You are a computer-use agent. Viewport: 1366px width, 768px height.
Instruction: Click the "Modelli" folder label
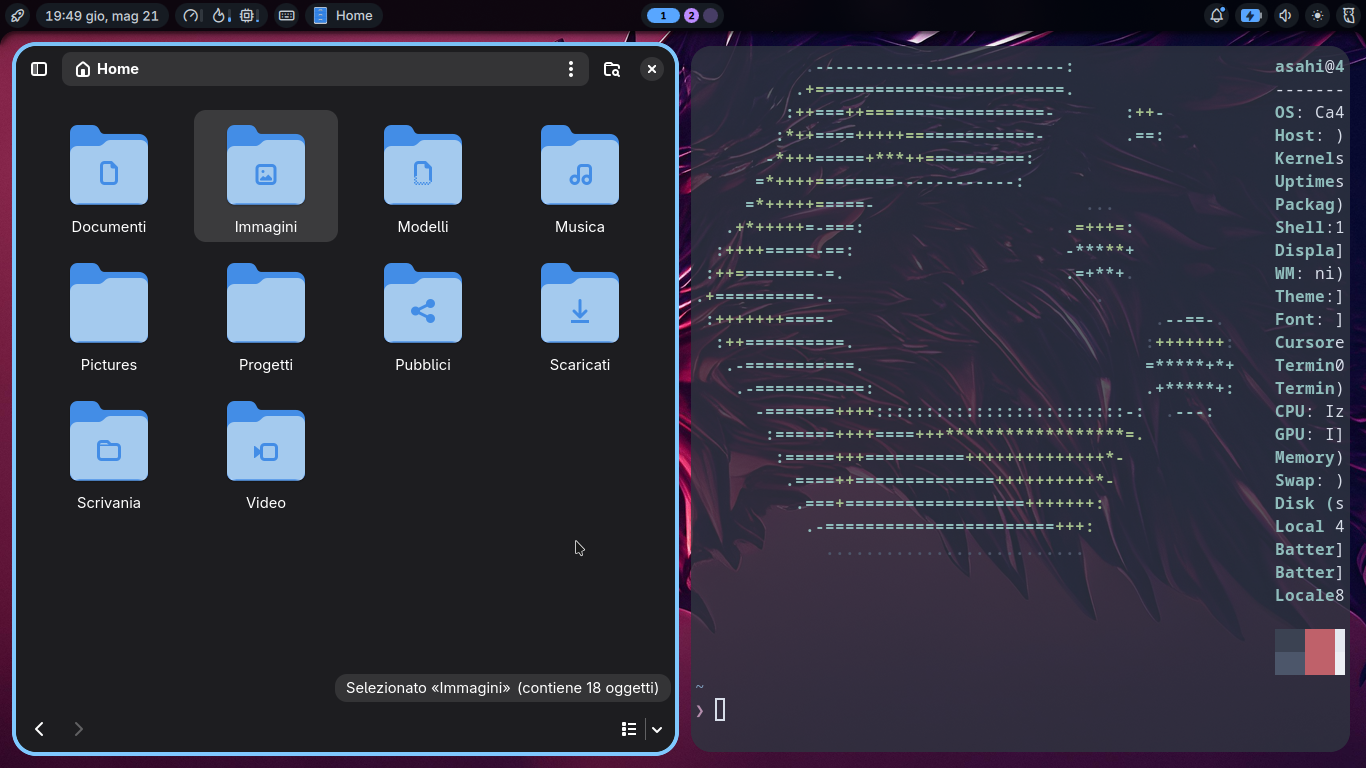423,227
